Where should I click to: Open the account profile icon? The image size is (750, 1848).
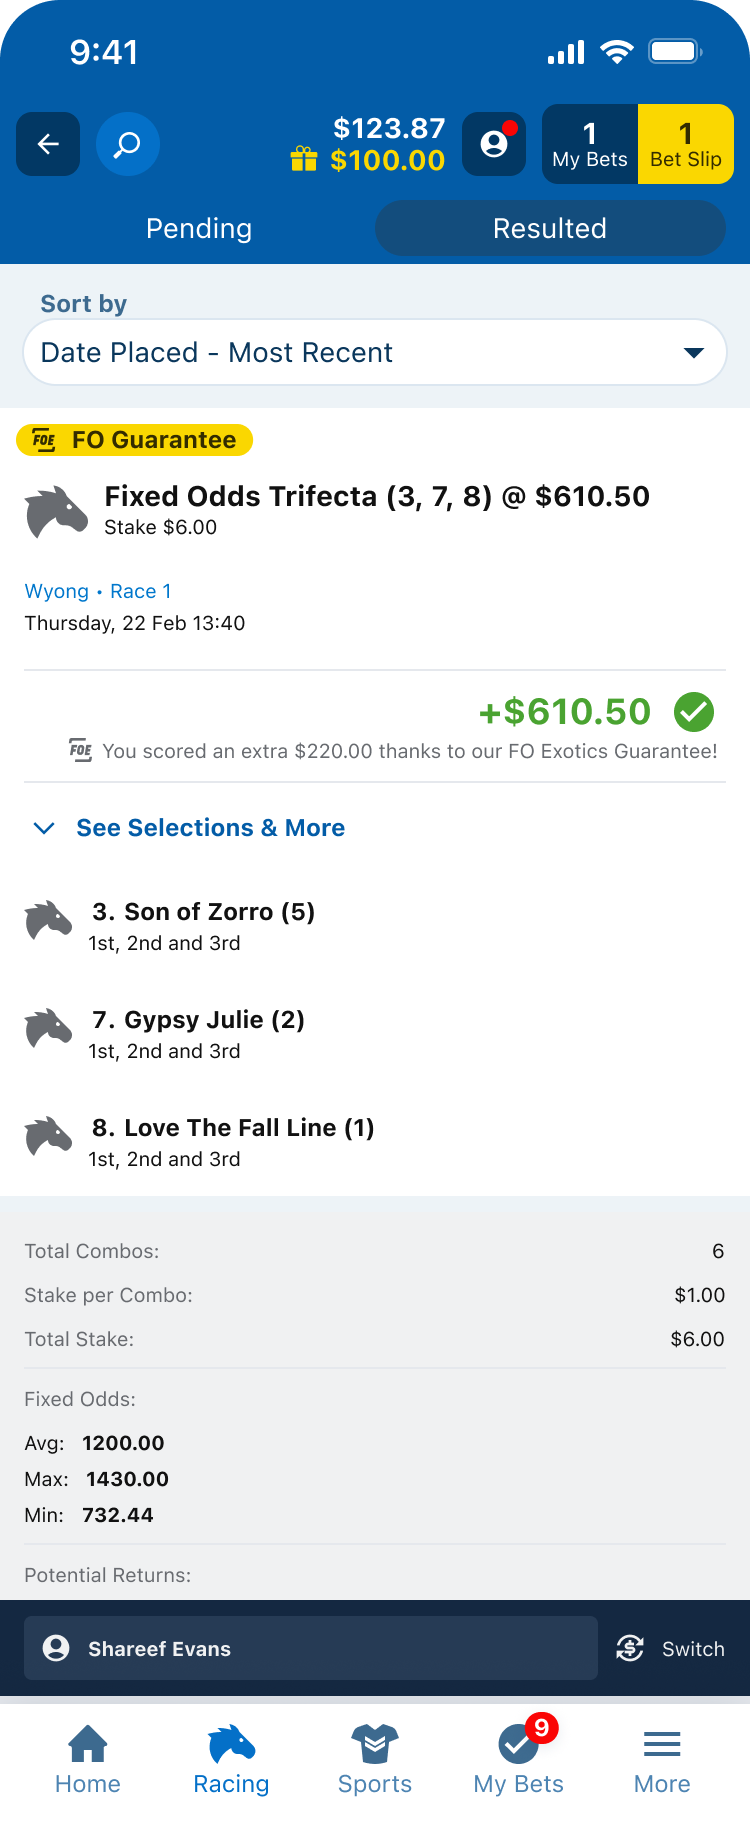(494, 144)
